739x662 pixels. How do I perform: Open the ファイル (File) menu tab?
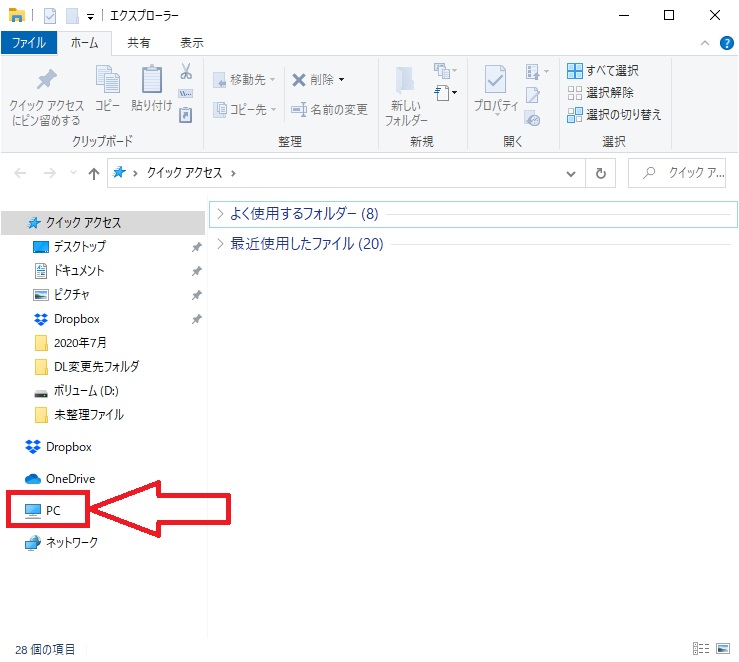click(x=29, y=43)
